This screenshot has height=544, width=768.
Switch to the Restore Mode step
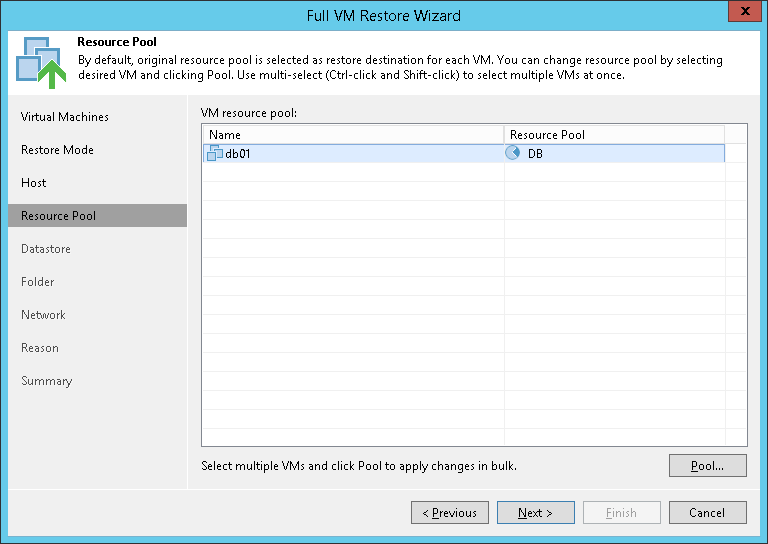click(x=57, y=150)
